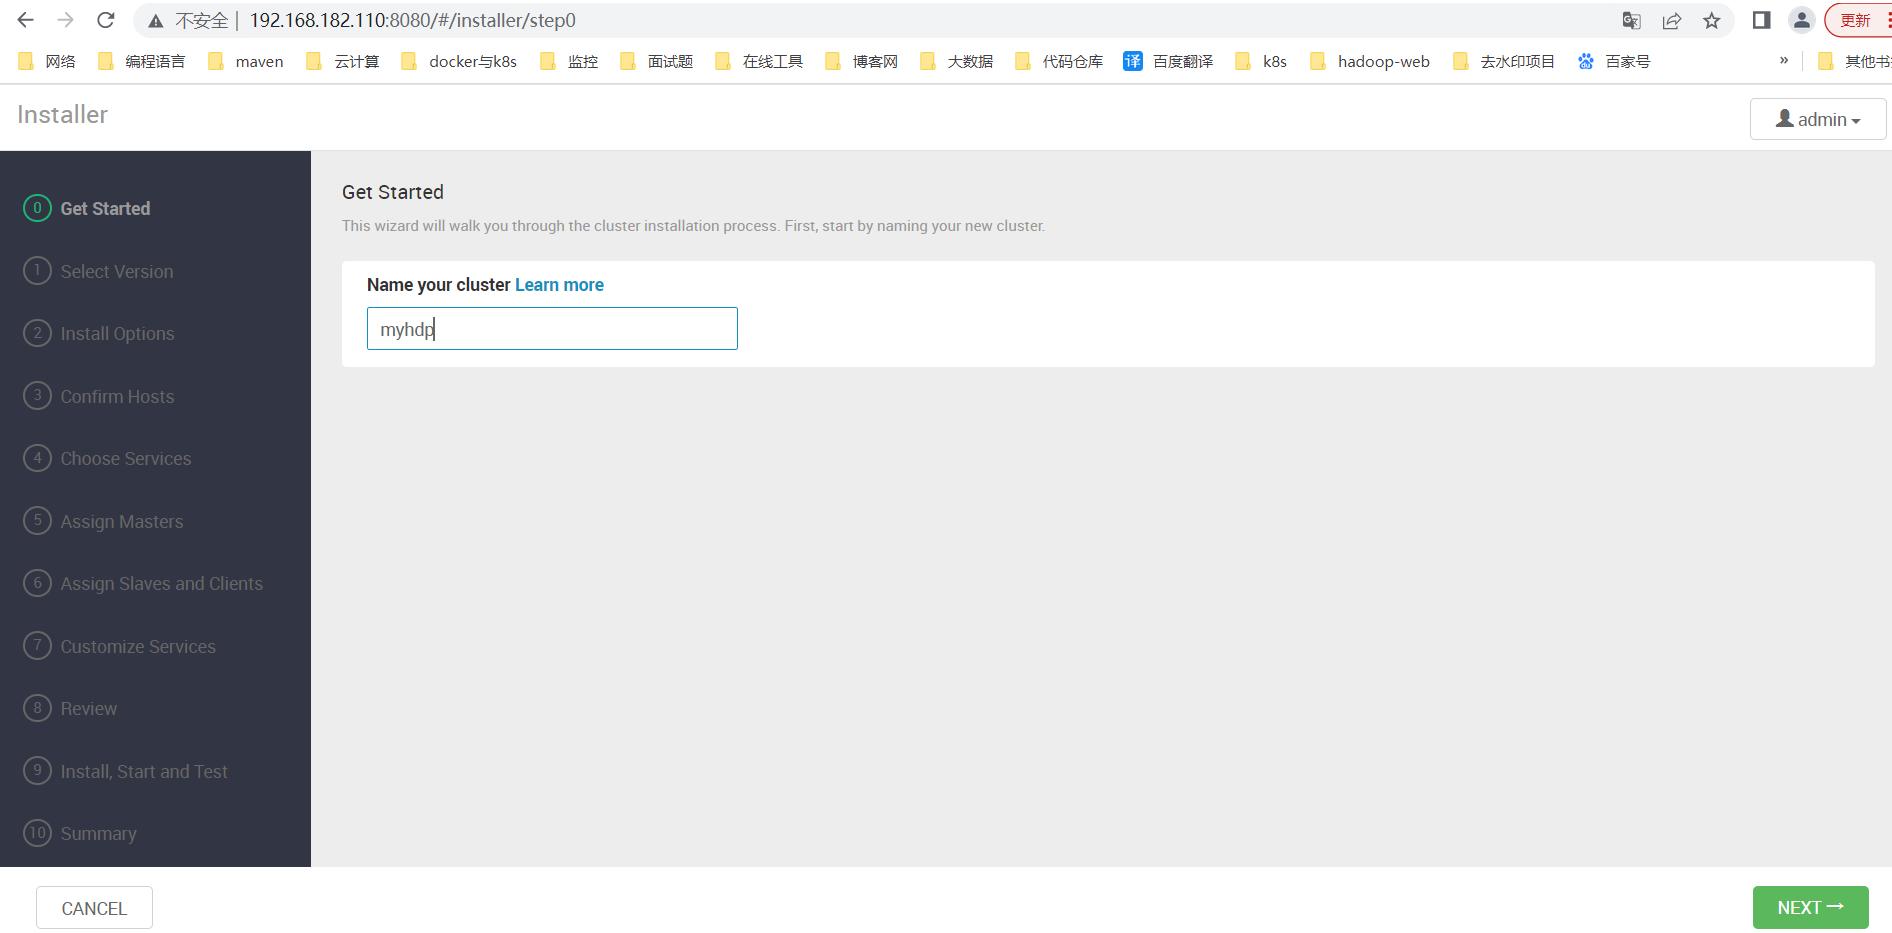Bookmark this page with star icon
This screenshot has width=1892, height=933.
tap(1711, 20)
